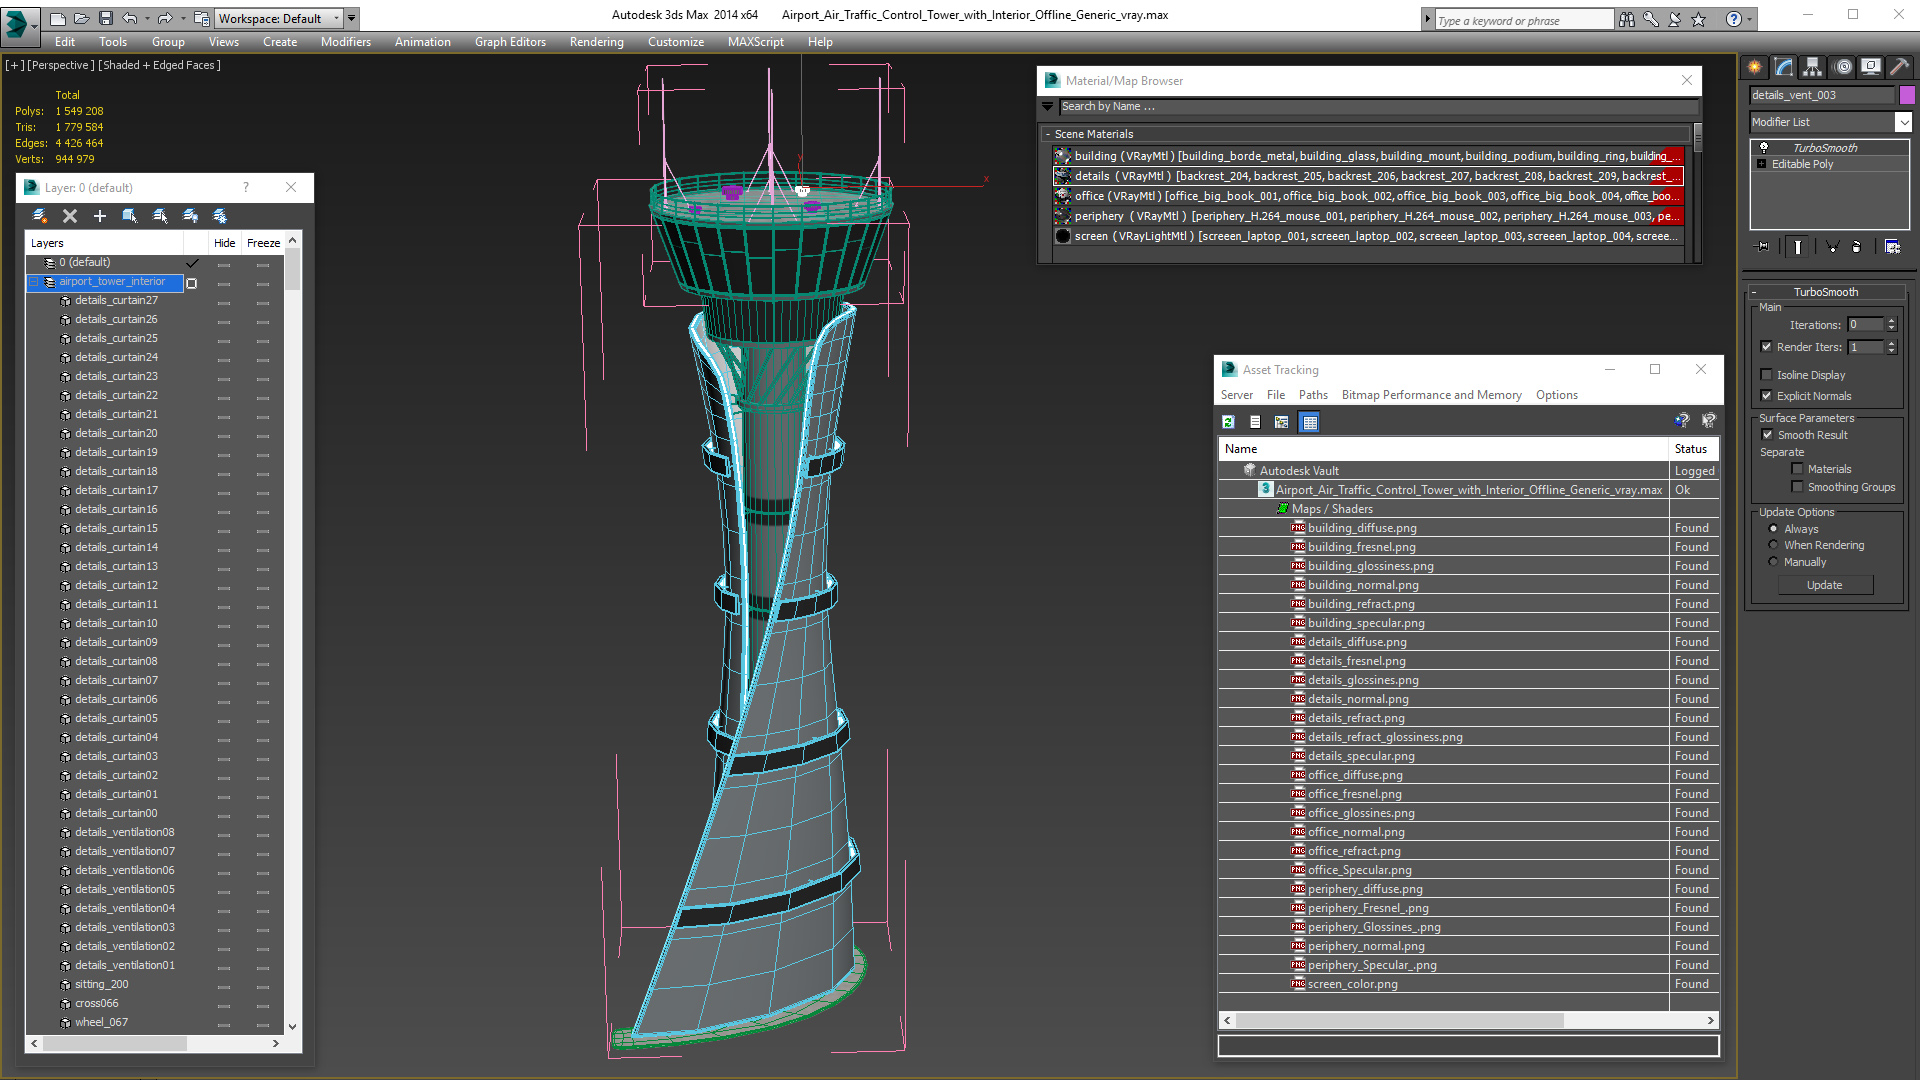The height and width of the screenshot is (1080, 1920).
Task: Click Status column header in Asset Tracking
Action: [1692, 449]
